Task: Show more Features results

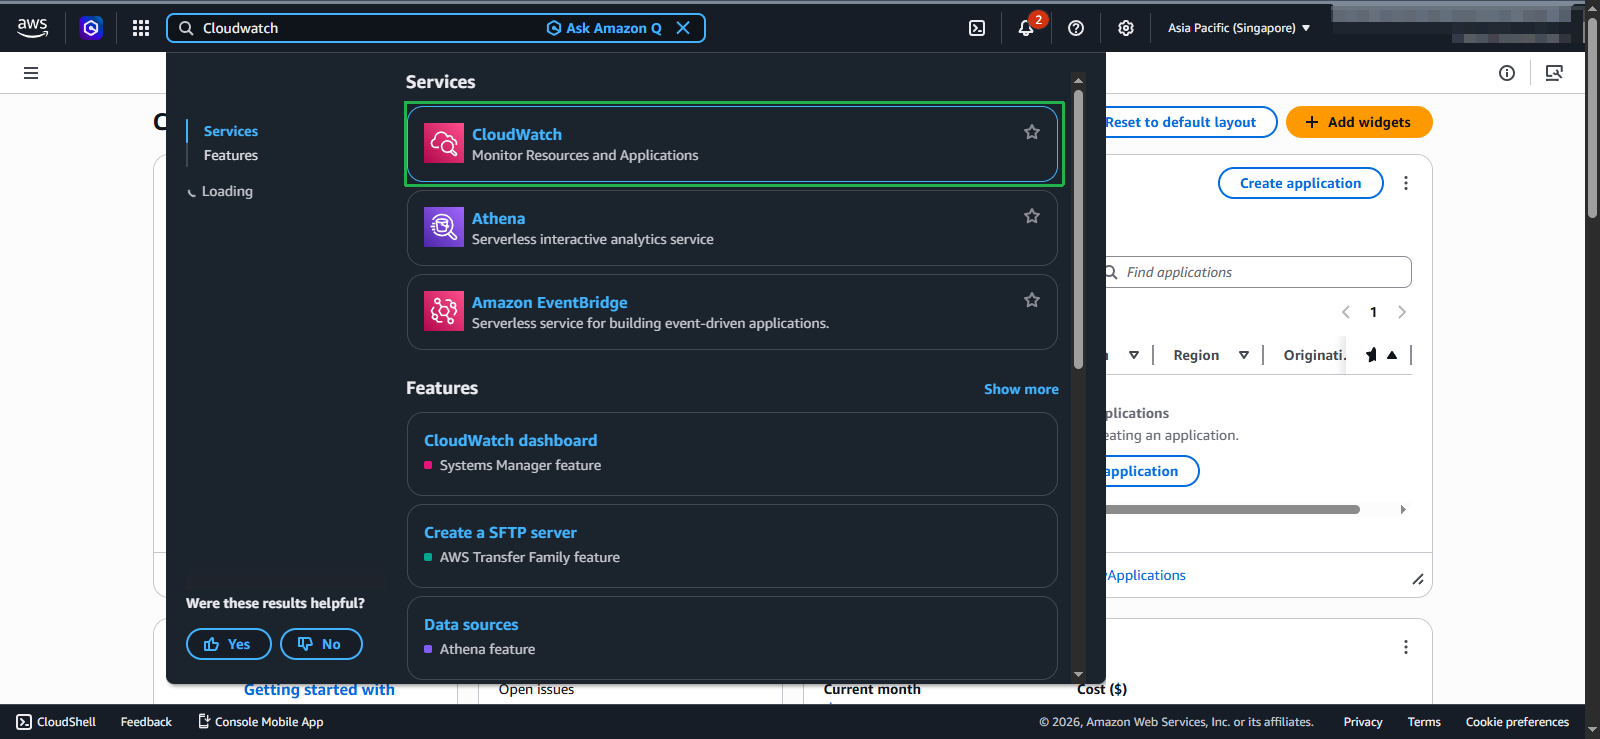Action: coord(1021,389)
